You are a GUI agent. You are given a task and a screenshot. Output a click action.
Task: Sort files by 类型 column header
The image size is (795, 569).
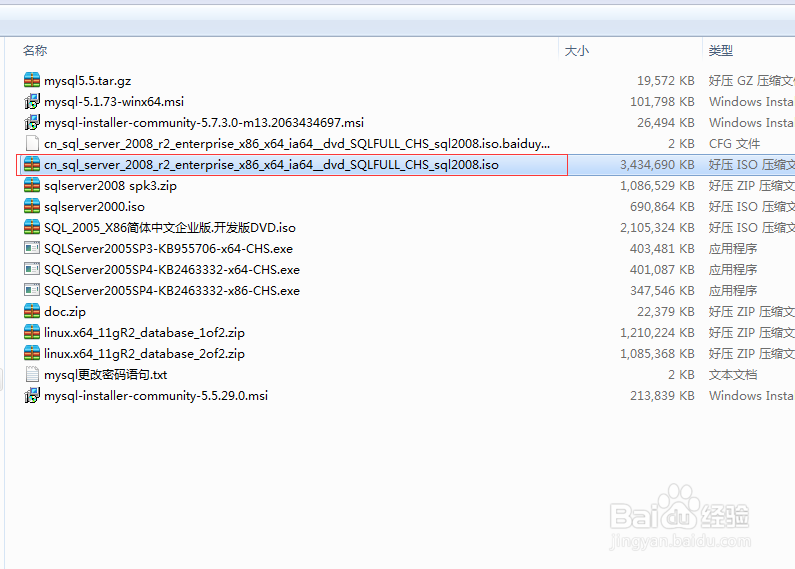720,51
